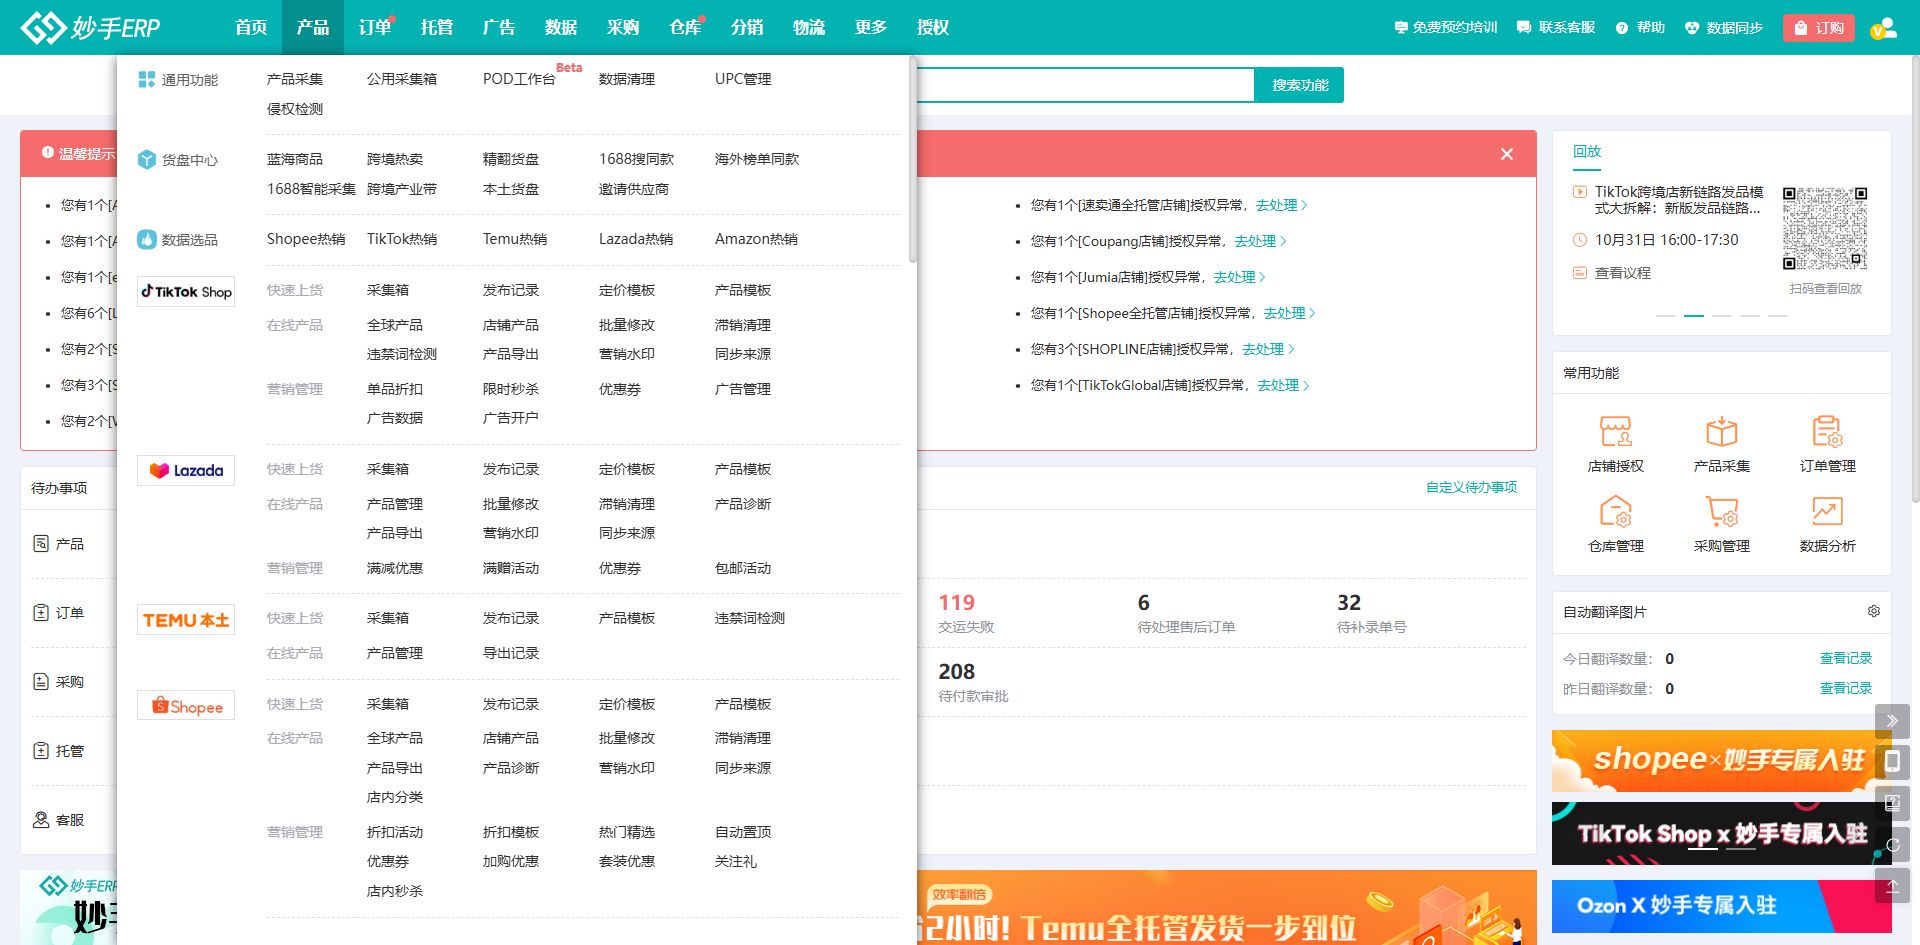
Task: Open the 产品采集 shortcut icon
Action: coord(1721,432)
